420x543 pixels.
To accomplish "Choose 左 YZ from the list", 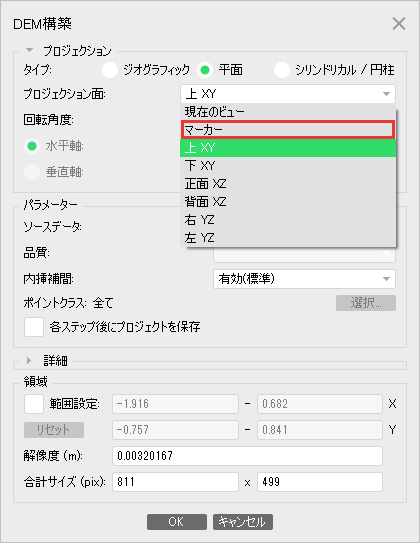I will [288, 238].
